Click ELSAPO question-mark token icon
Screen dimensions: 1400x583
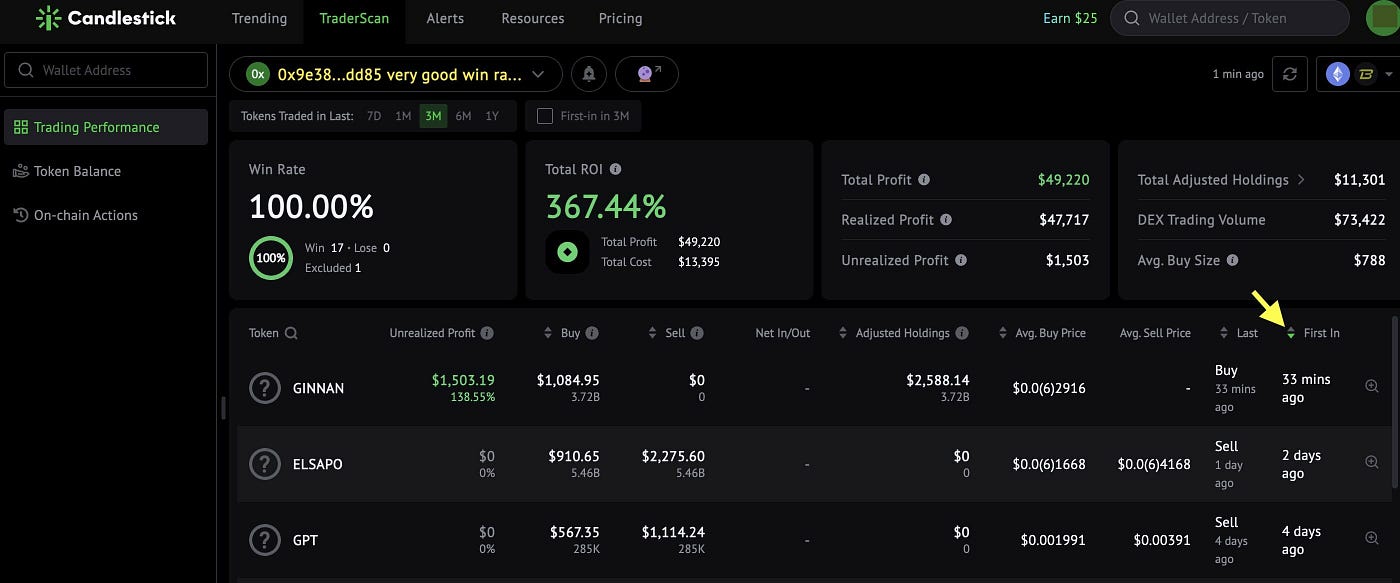(264, 464)
